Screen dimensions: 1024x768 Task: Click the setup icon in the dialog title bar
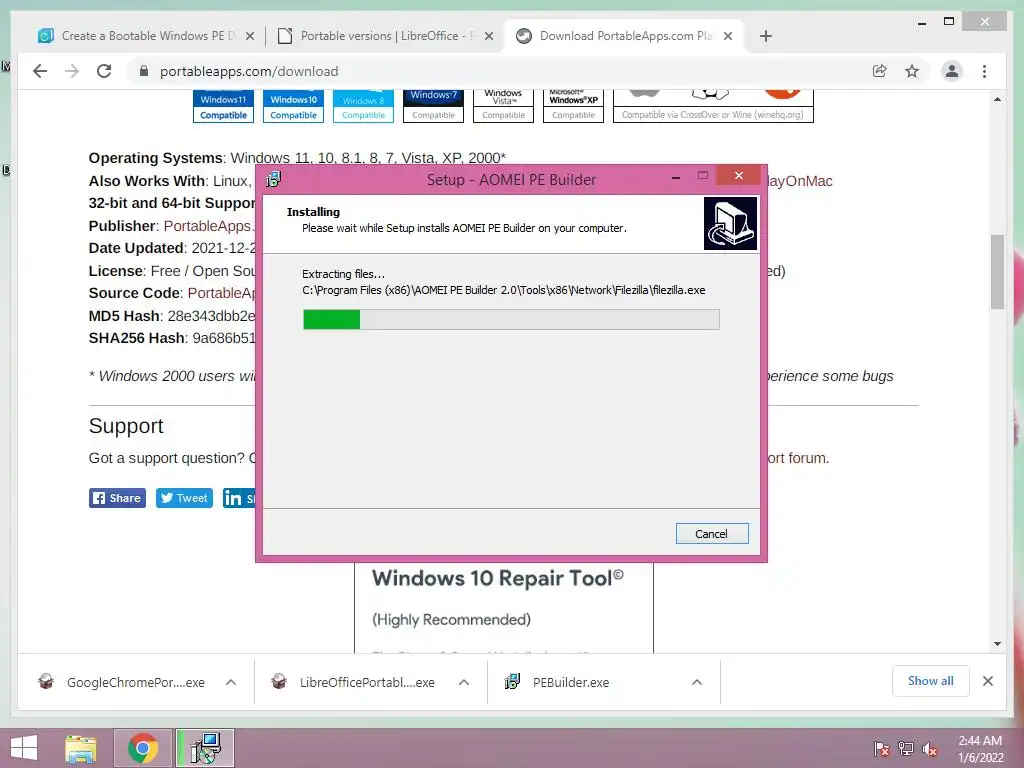click(x=274, y=180)
